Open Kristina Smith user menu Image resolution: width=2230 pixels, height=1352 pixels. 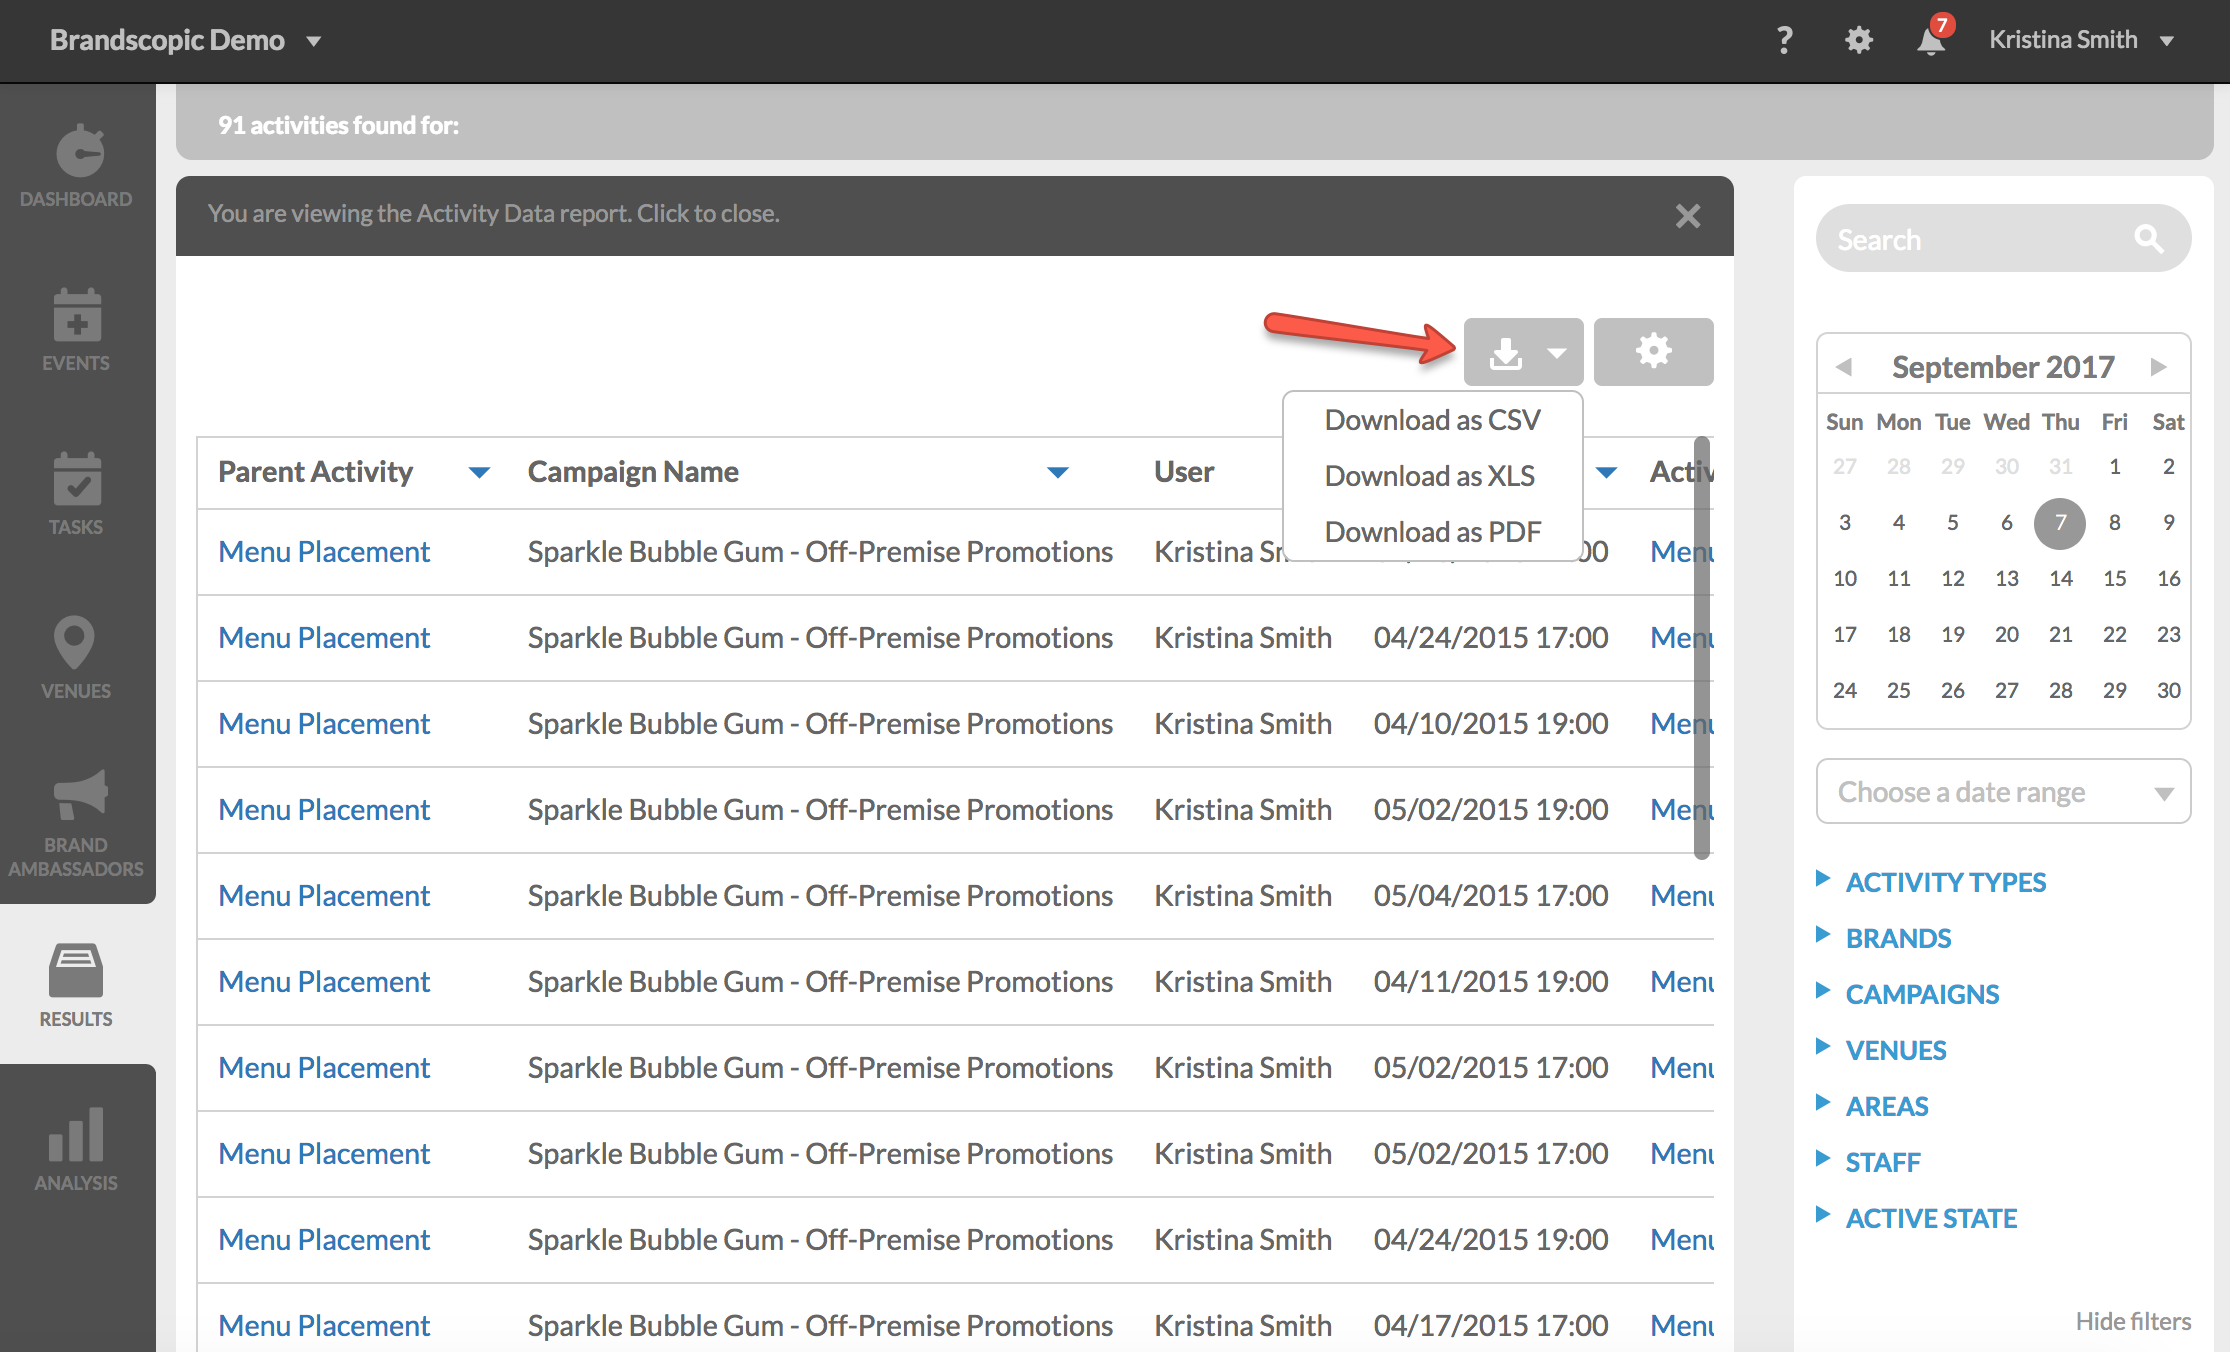2082,40
